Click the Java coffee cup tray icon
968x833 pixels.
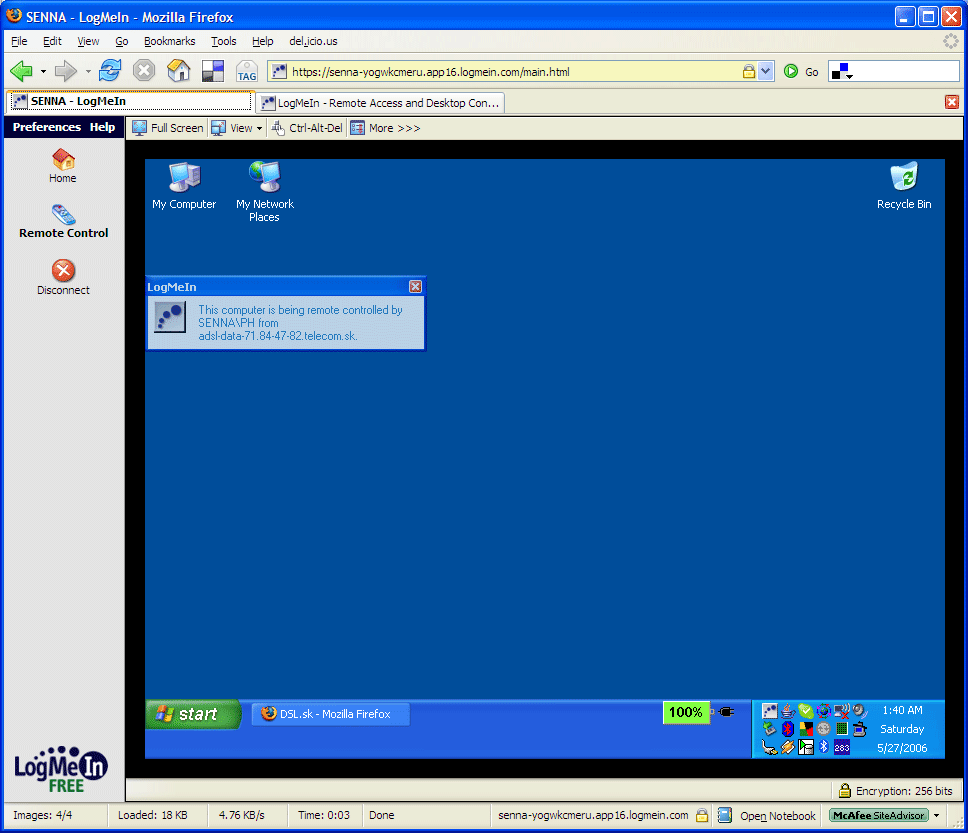point(788,711)
